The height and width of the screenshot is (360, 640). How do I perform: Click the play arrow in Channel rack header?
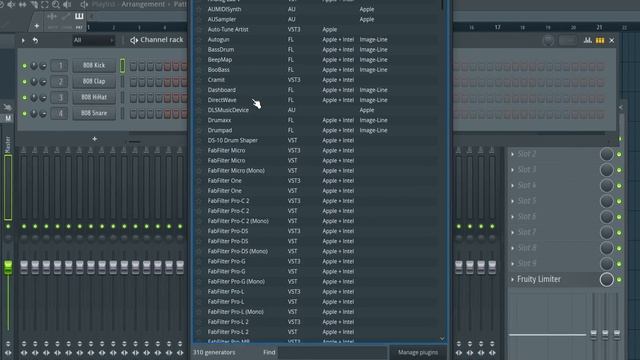pyautogui.click(x=23, y=40)
